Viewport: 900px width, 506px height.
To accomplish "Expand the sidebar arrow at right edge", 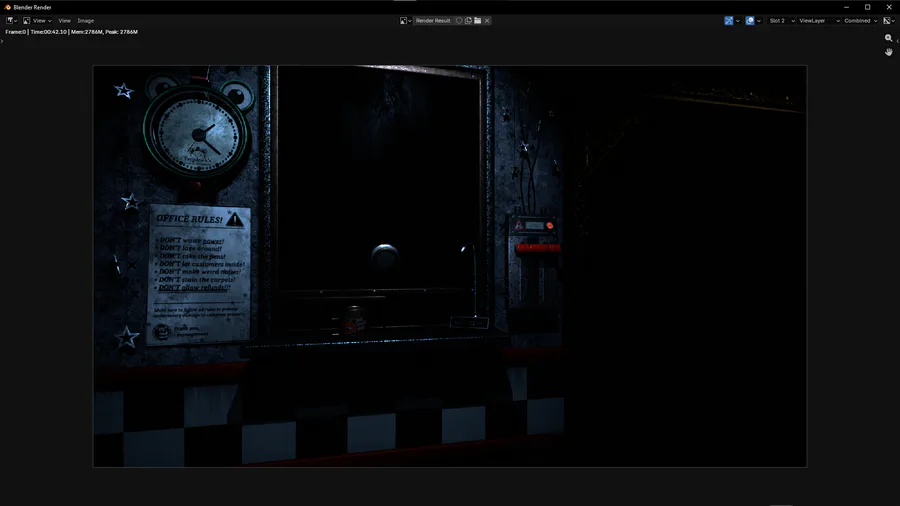I will pos(898,41).
